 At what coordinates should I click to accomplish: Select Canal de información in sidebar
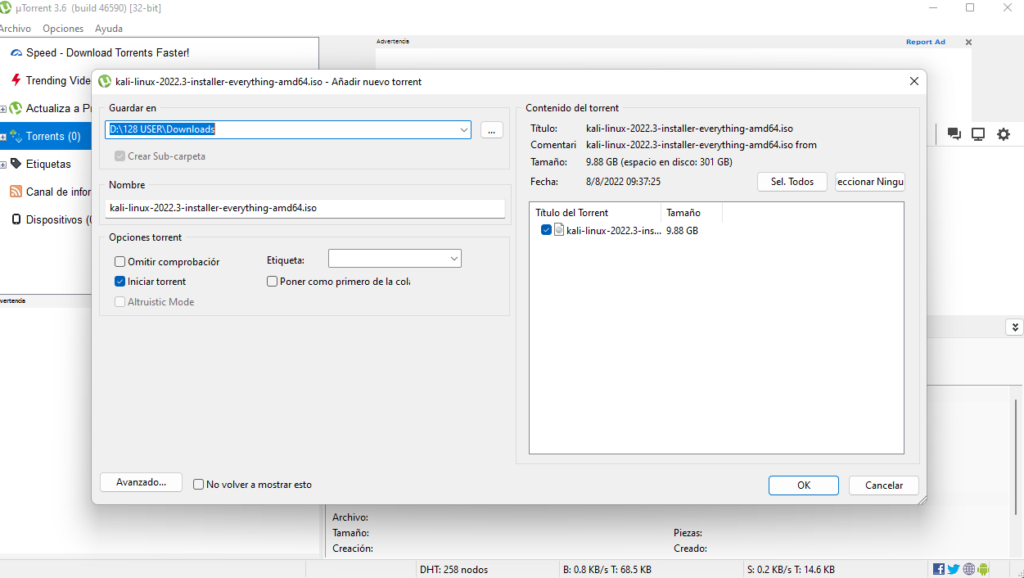click(x=58, y=191)
